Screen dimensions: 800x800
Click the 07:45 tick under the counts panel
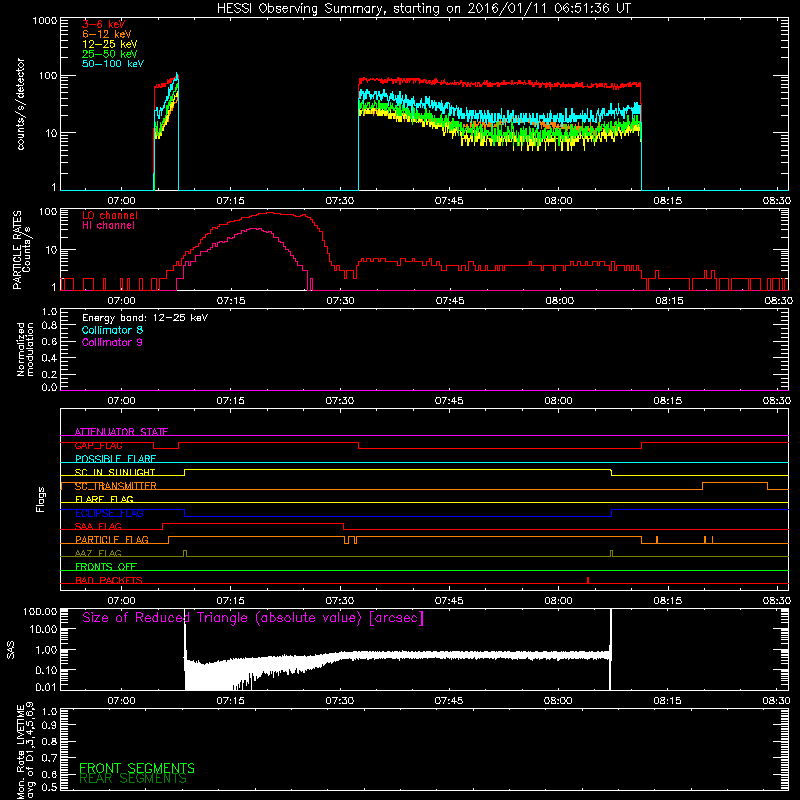click(x=449, y=201)
